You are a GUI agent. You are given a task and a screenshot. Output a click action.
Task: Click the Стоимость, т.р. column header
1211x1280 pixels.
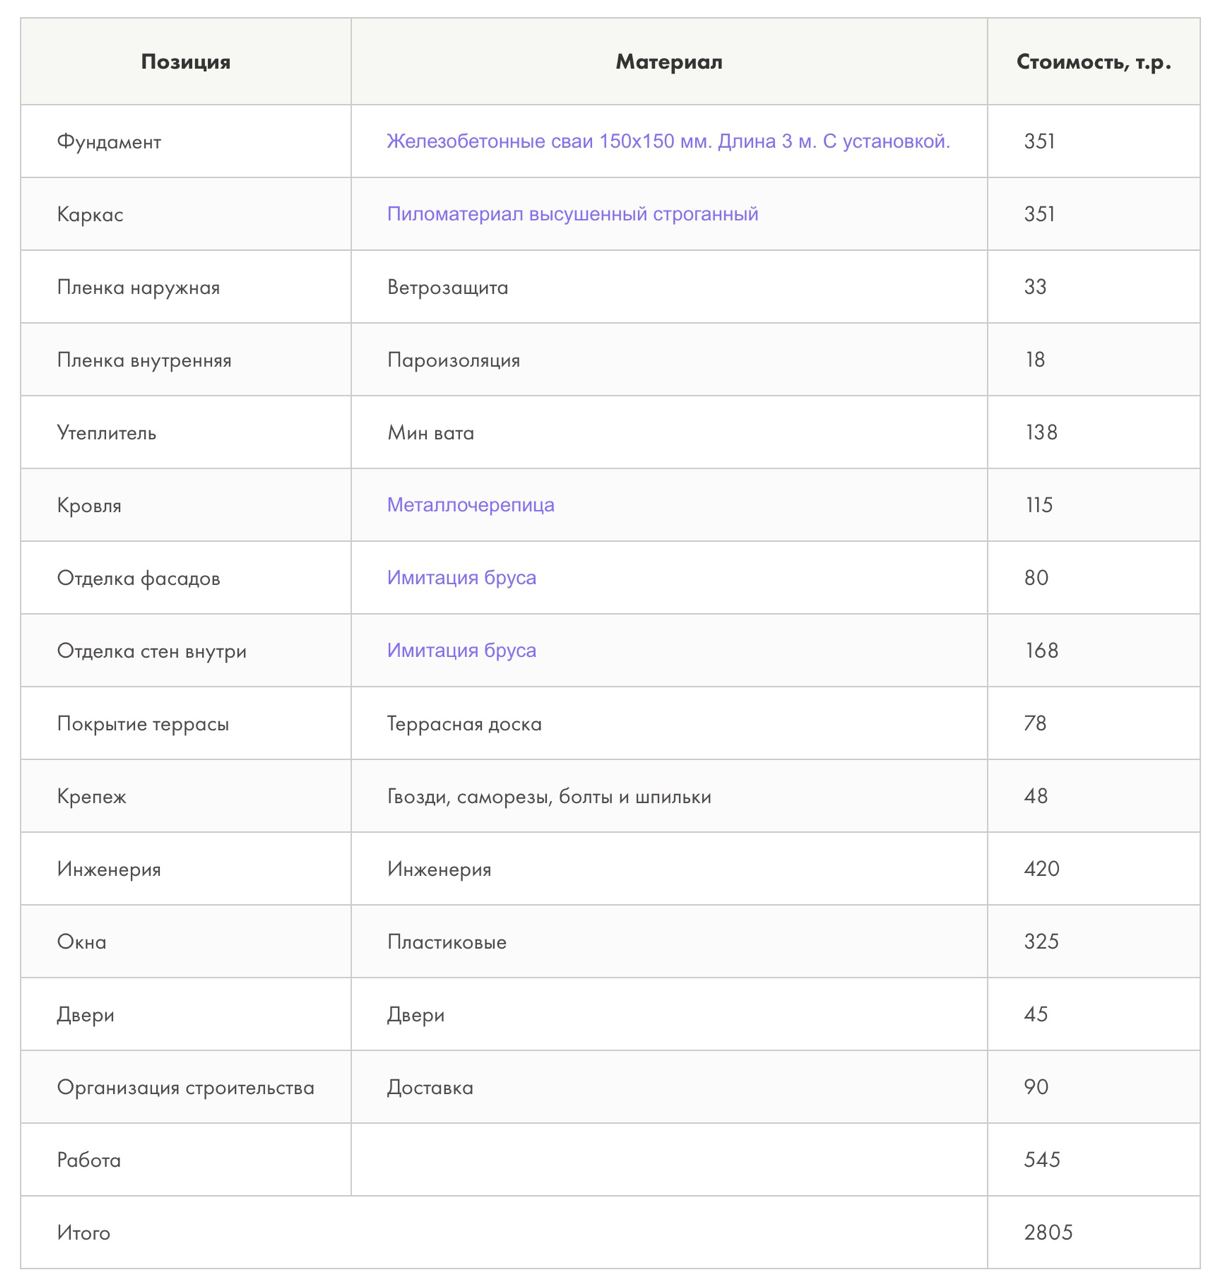[x=1094, y=62]
